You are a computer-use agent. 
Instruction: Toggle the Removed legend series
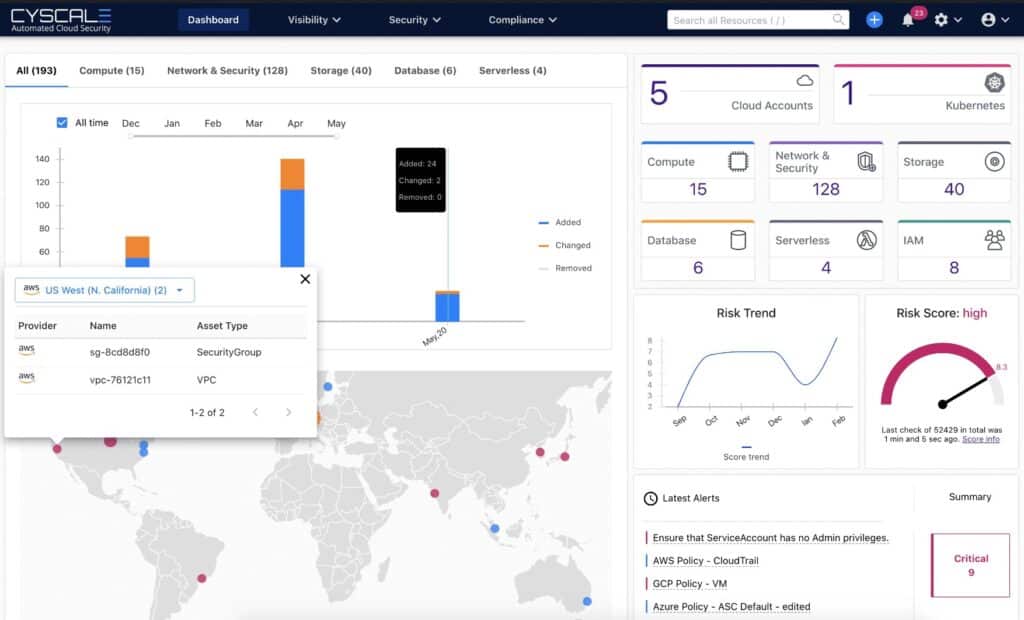pyautogui.click(x=565, y=268)
